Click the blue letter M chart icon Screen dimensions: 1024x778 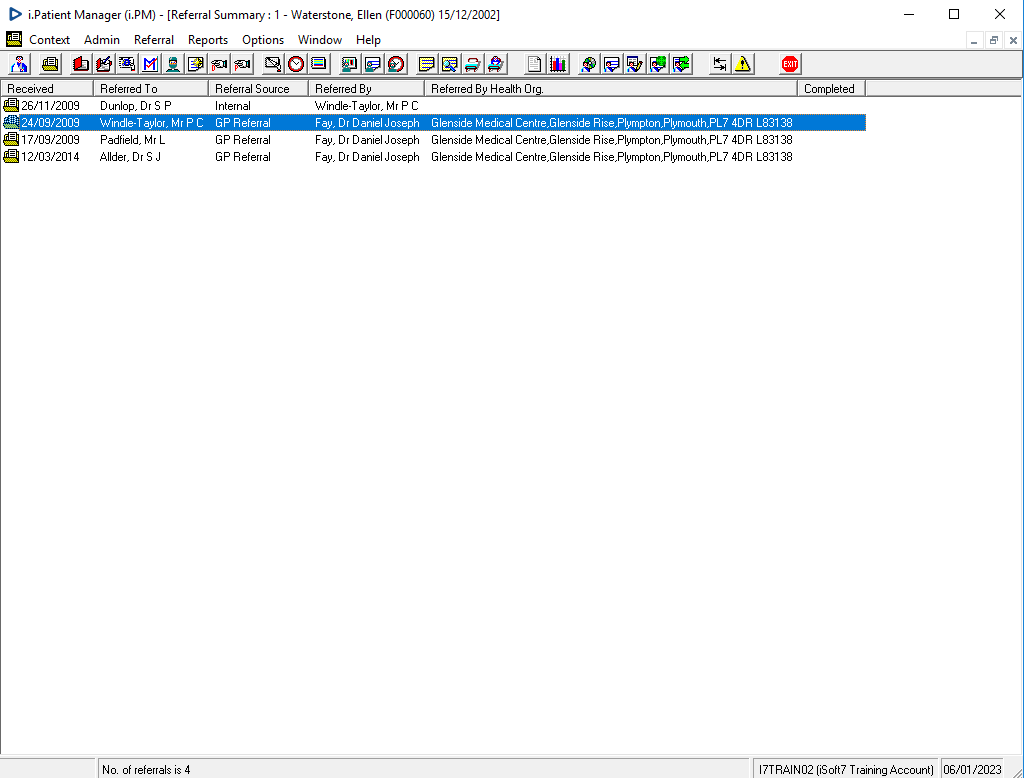click(x=150, y=64)
